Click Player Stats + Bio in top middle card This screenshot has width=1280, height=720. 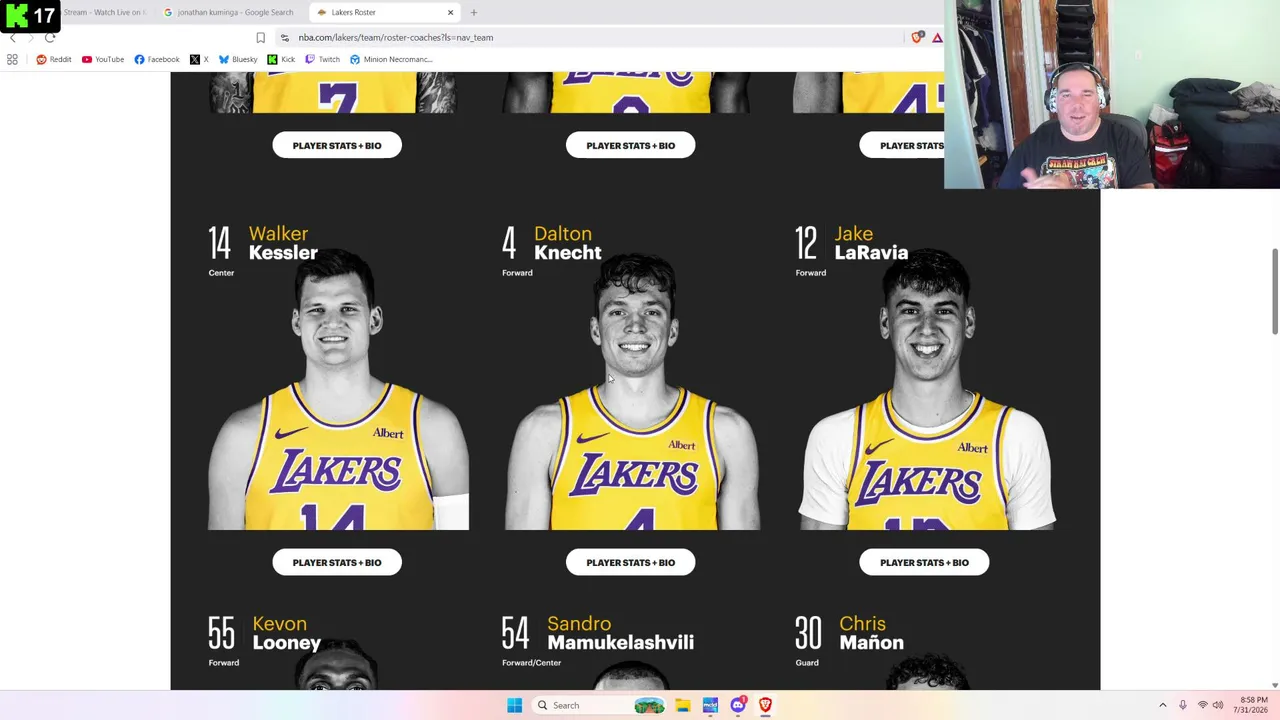[630, 145]
